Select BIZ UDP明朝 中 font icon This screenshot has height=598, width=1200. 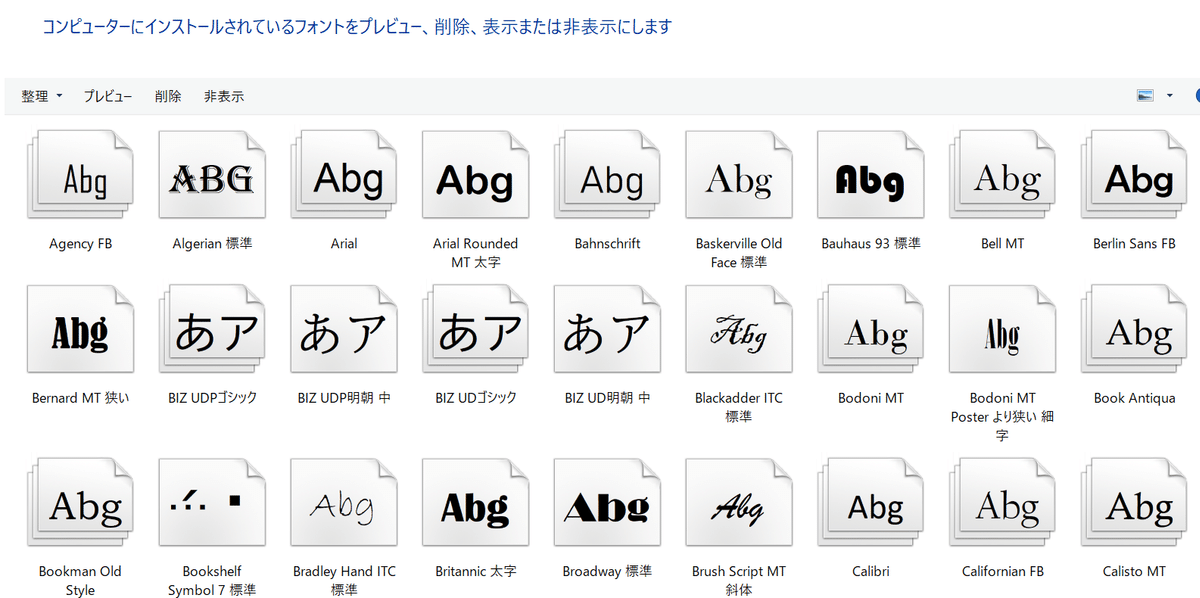coord(344,329)
